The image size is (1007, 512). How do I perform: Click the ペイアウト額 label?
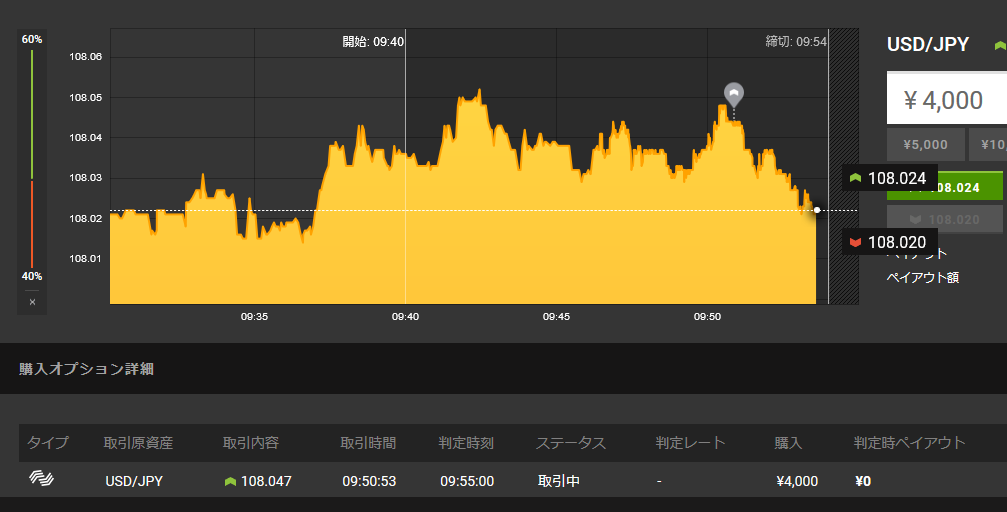pyautogui.click(x=923, y=278)
